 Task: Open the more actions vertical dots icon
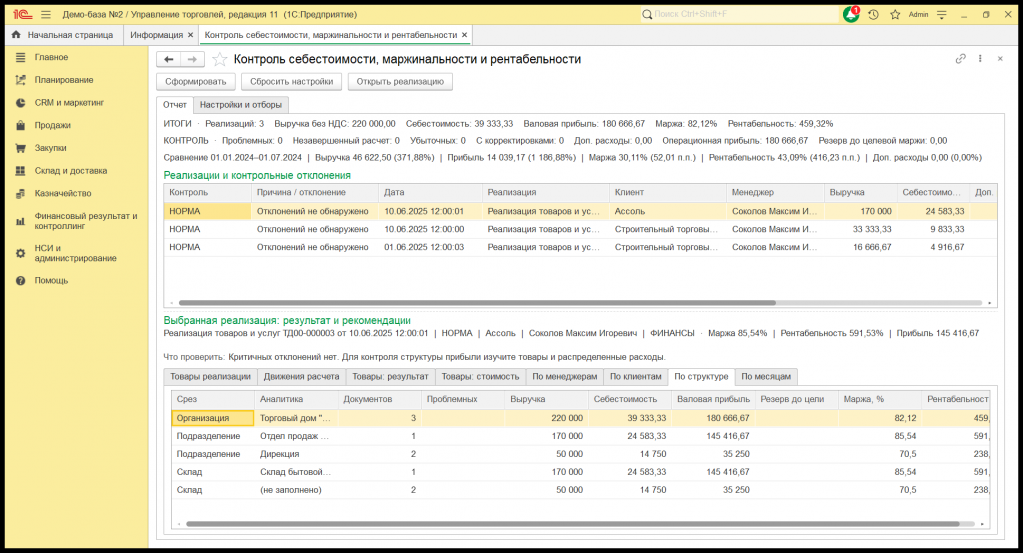980,59
